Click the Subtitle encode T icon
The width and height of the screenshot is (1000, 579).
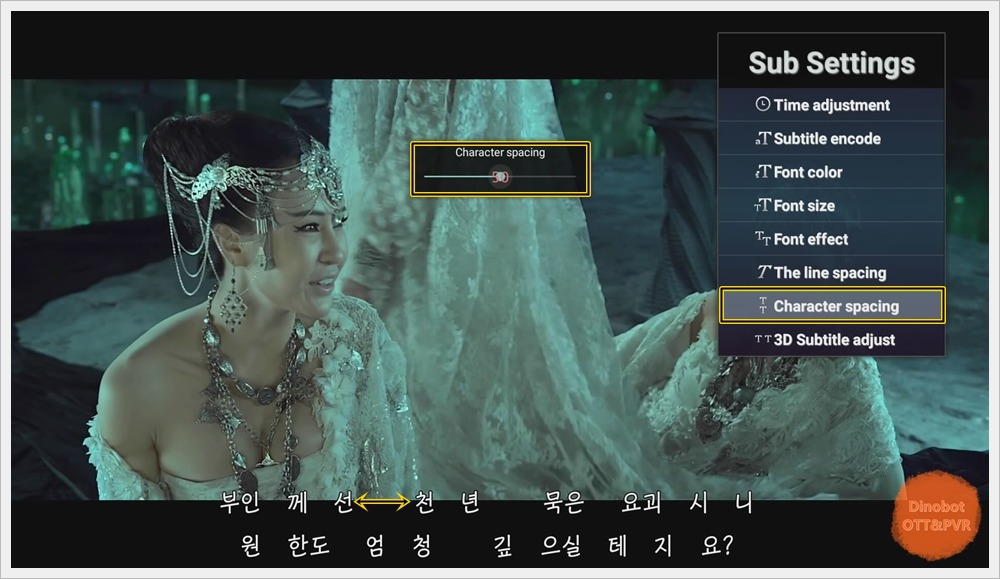pyautogui.click(x=763, y=138)
